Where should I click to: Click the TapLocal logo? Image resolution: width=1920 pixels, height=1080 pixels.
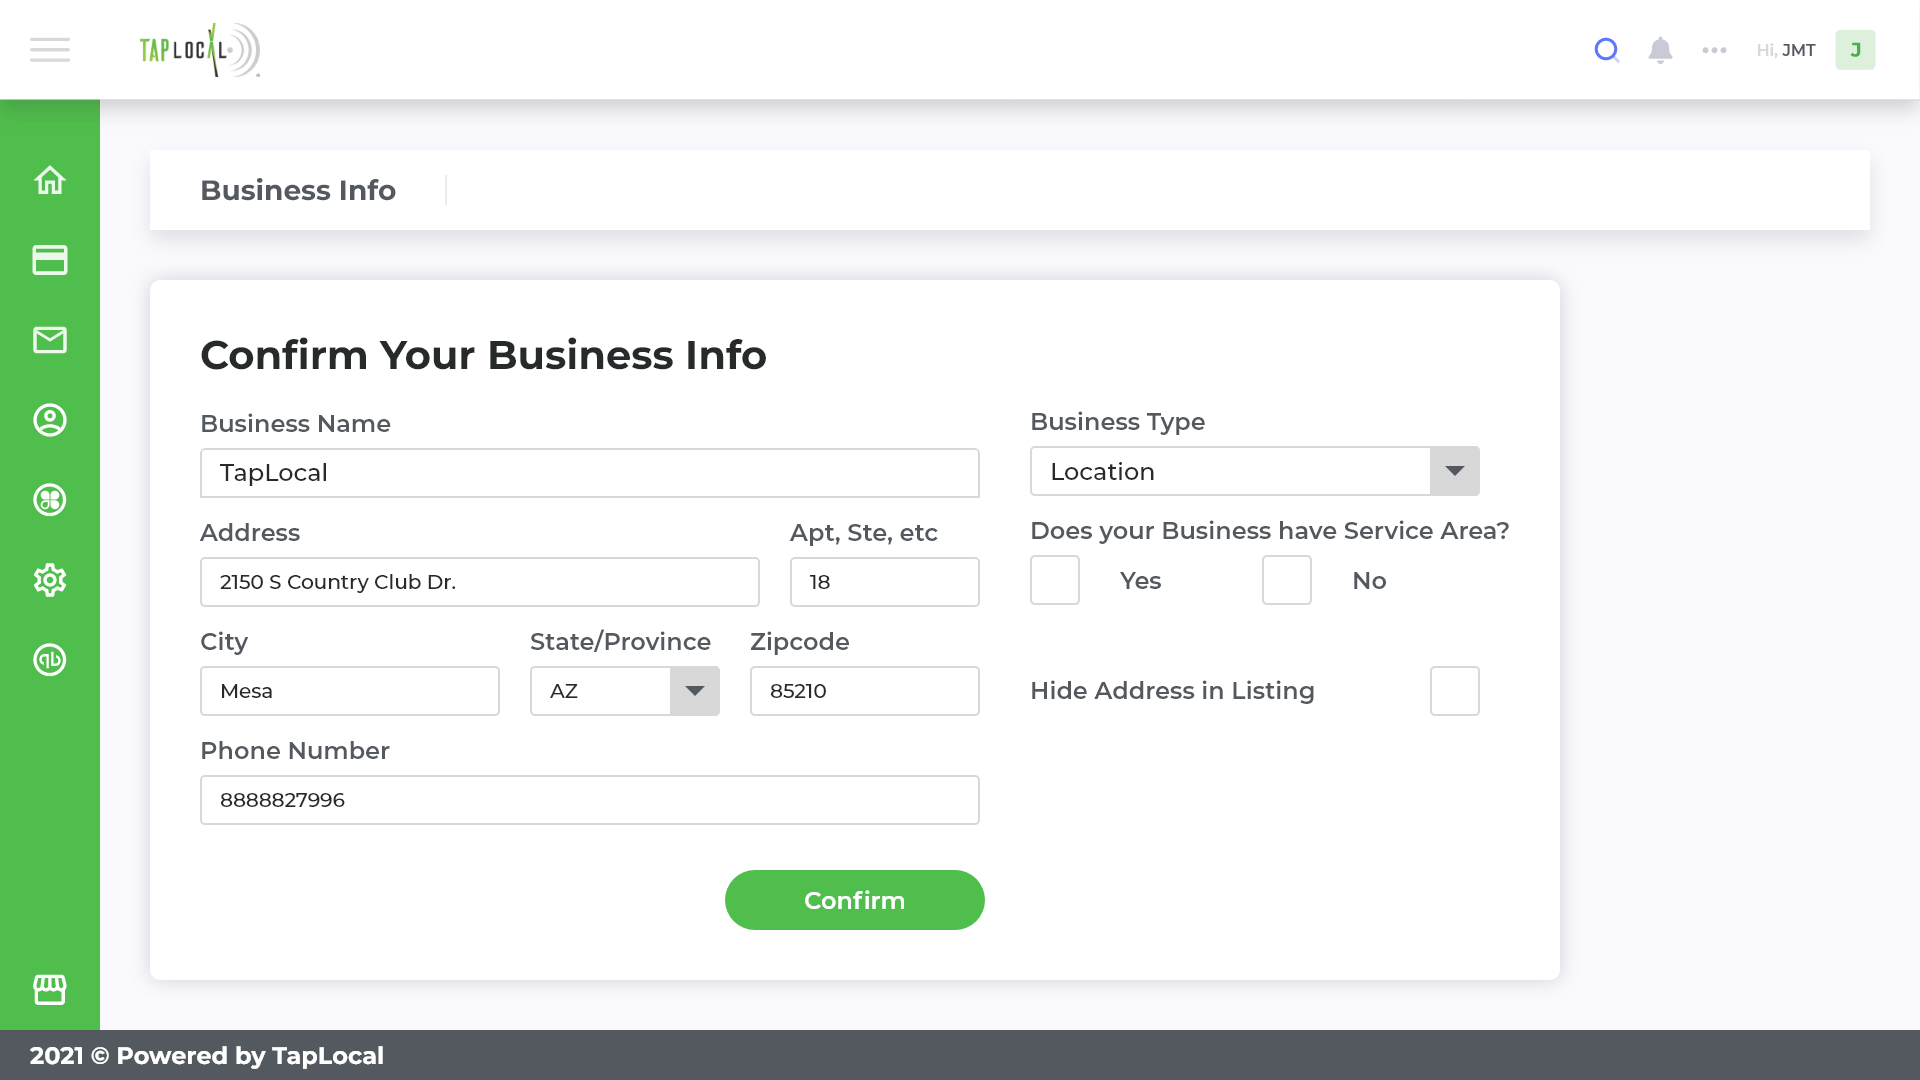(200, 50)
